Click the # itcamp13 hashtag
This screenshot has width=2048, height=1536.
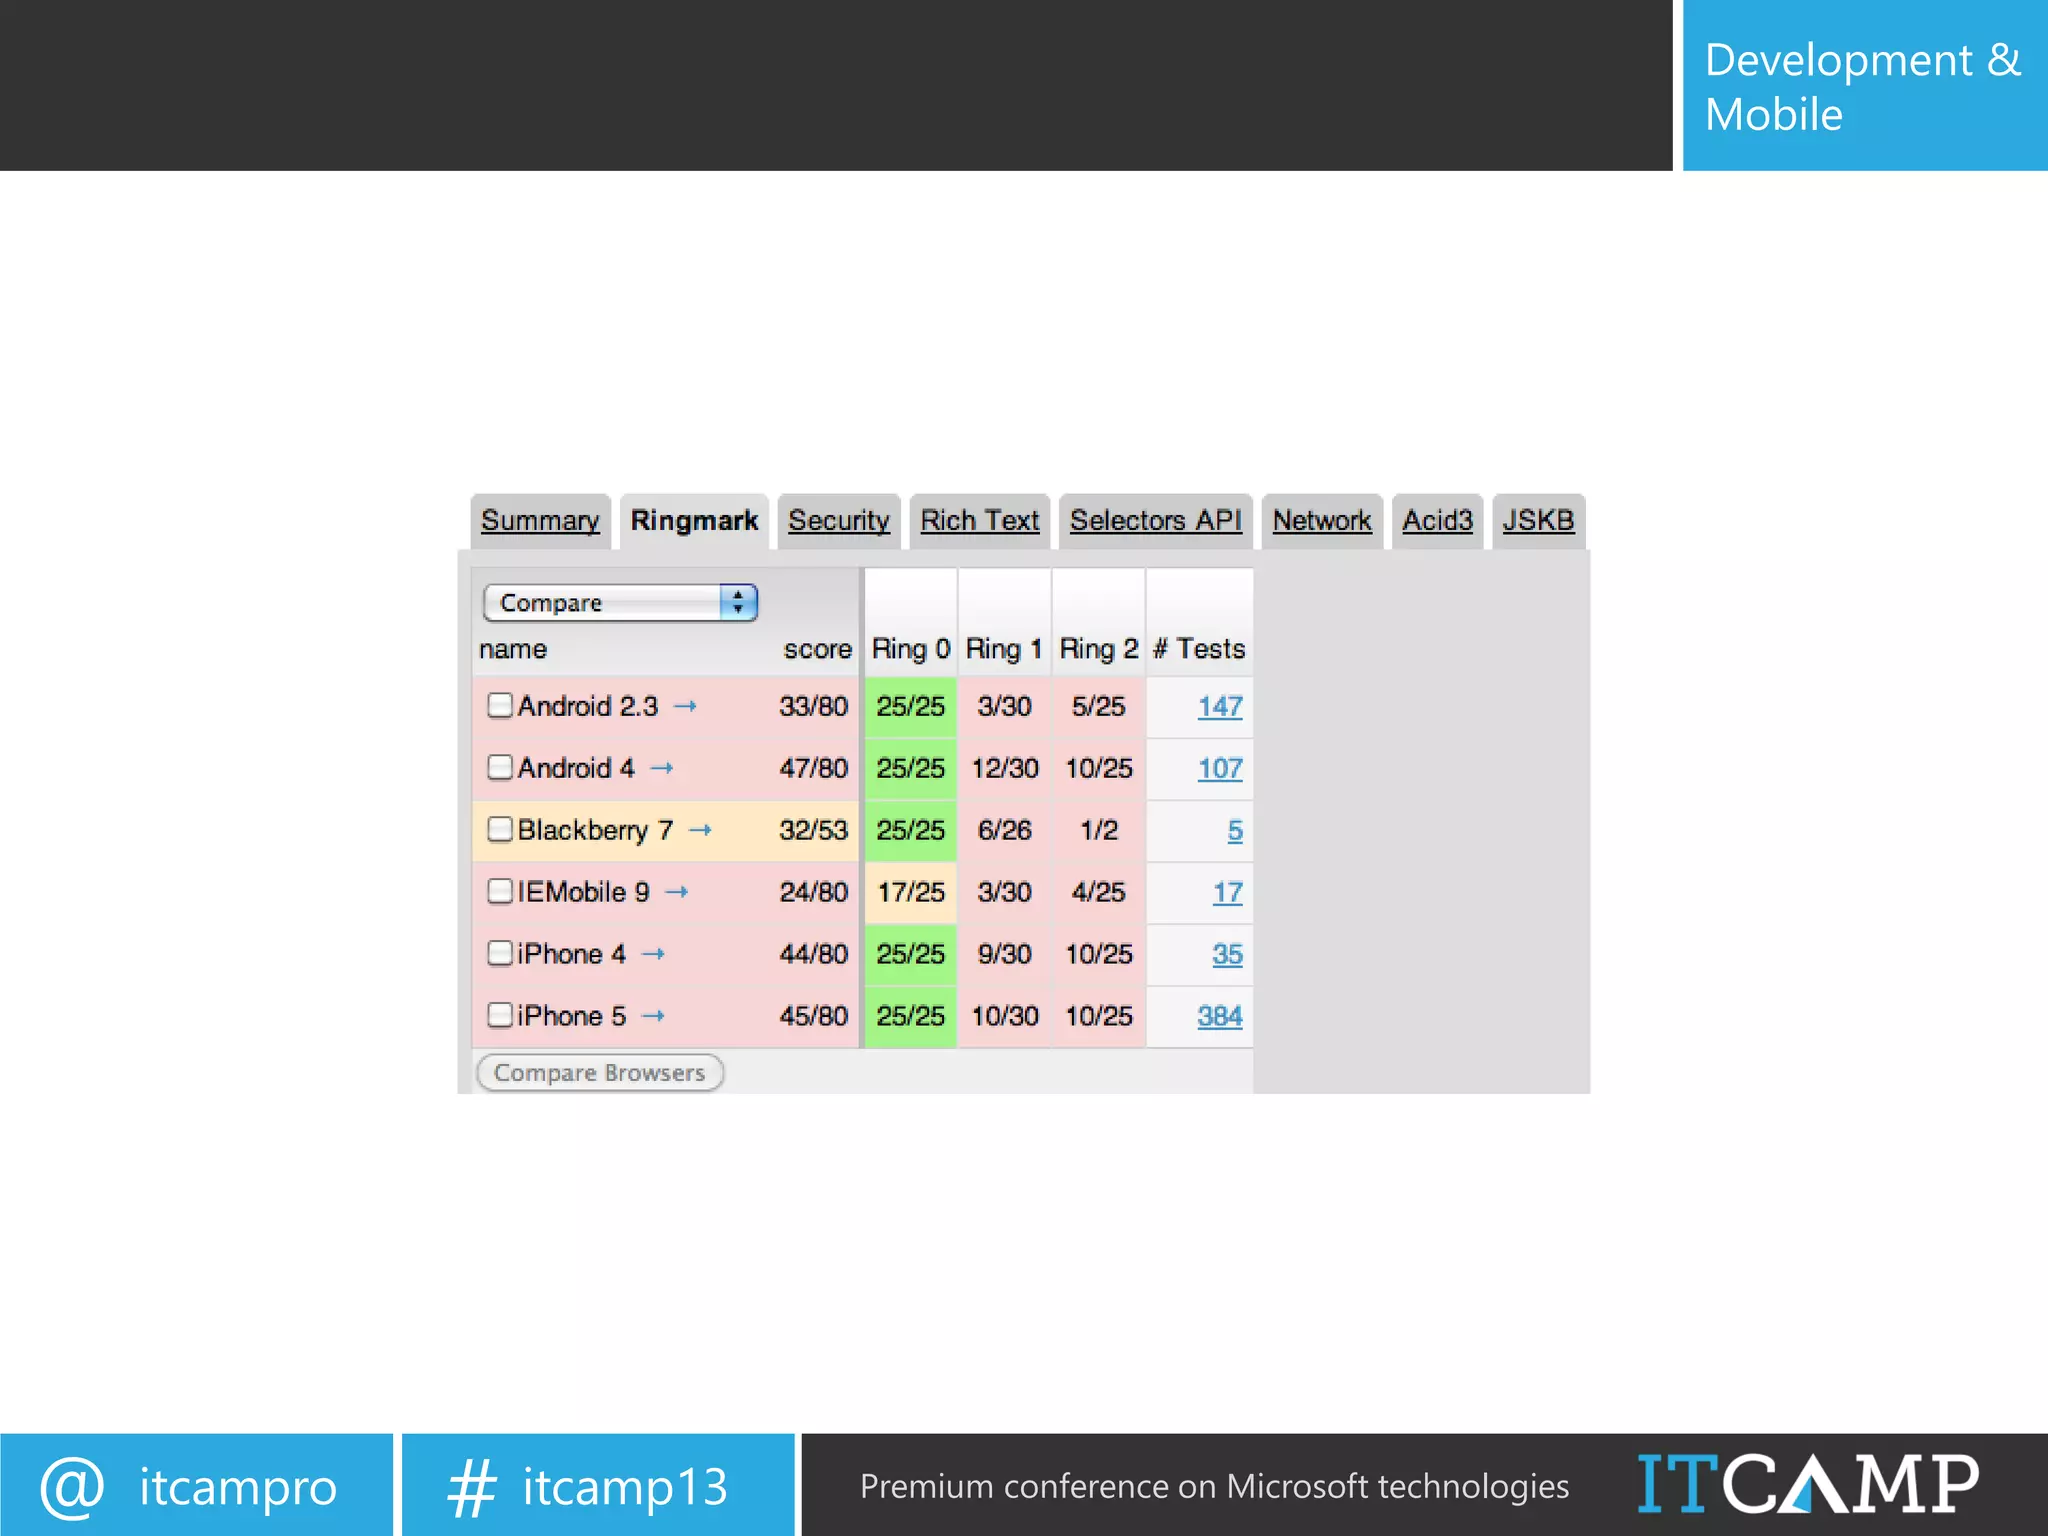tap(598, 1485)
